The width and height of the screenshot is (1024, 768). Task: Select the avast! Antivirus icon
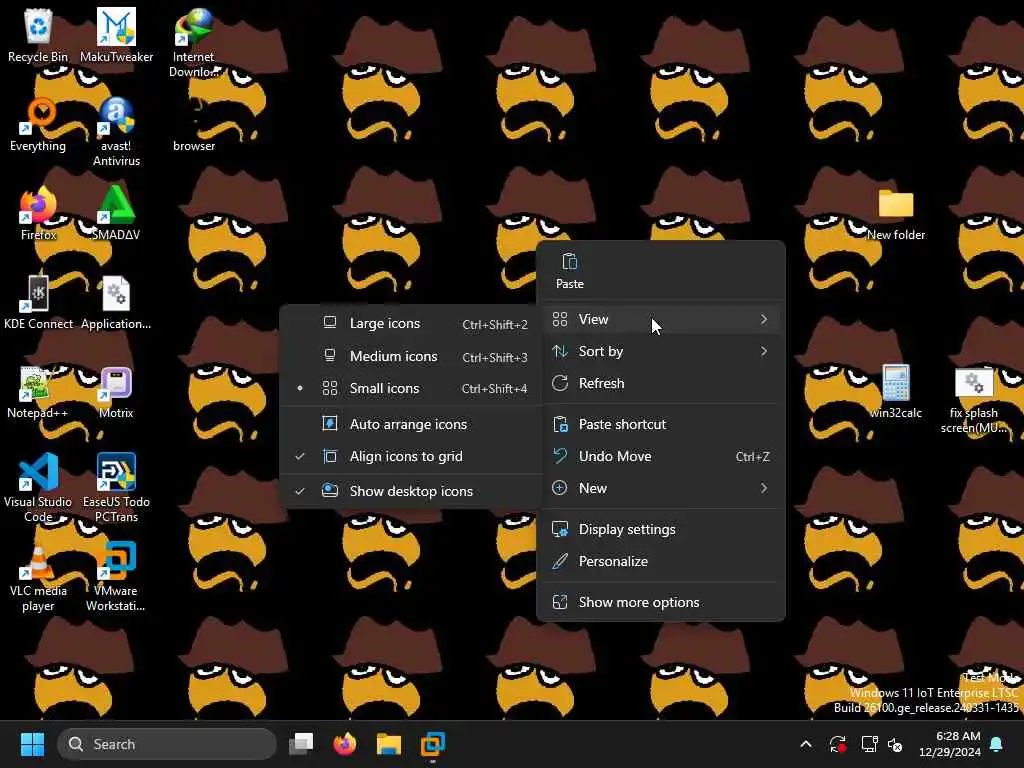point(116,132)
